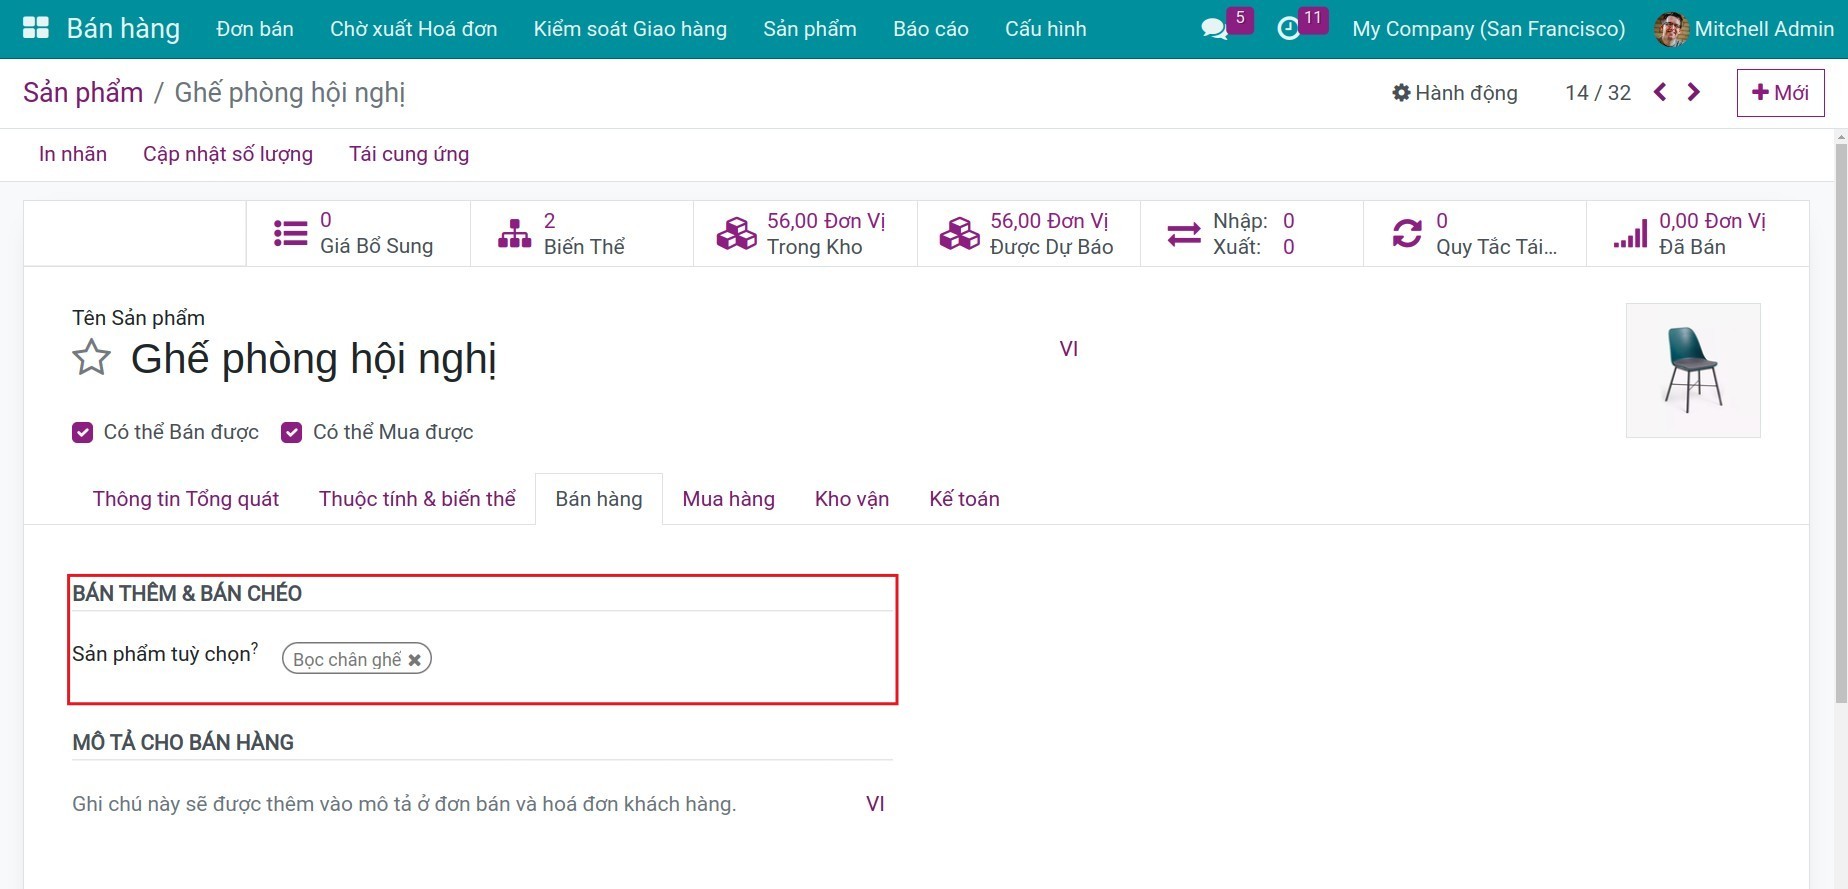This screenshot has width=1848, height=889.
Task: Open the Mitchell Admin user menu
Action: pyautogui.click(x=1744, y=29)
